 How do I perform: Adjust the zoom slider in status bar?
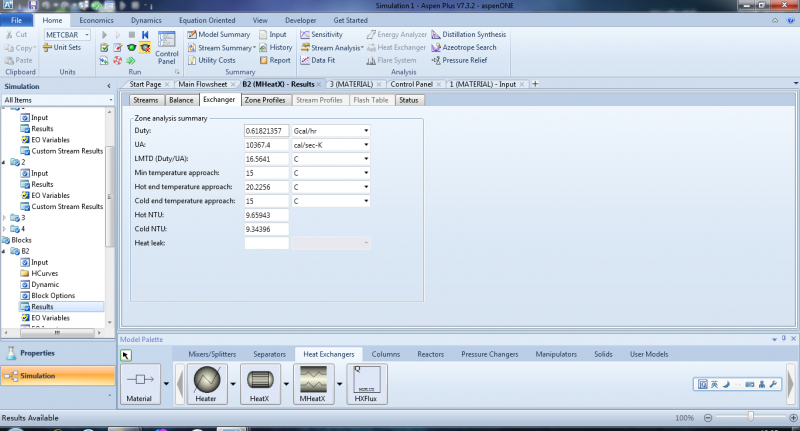coord(750,417)
